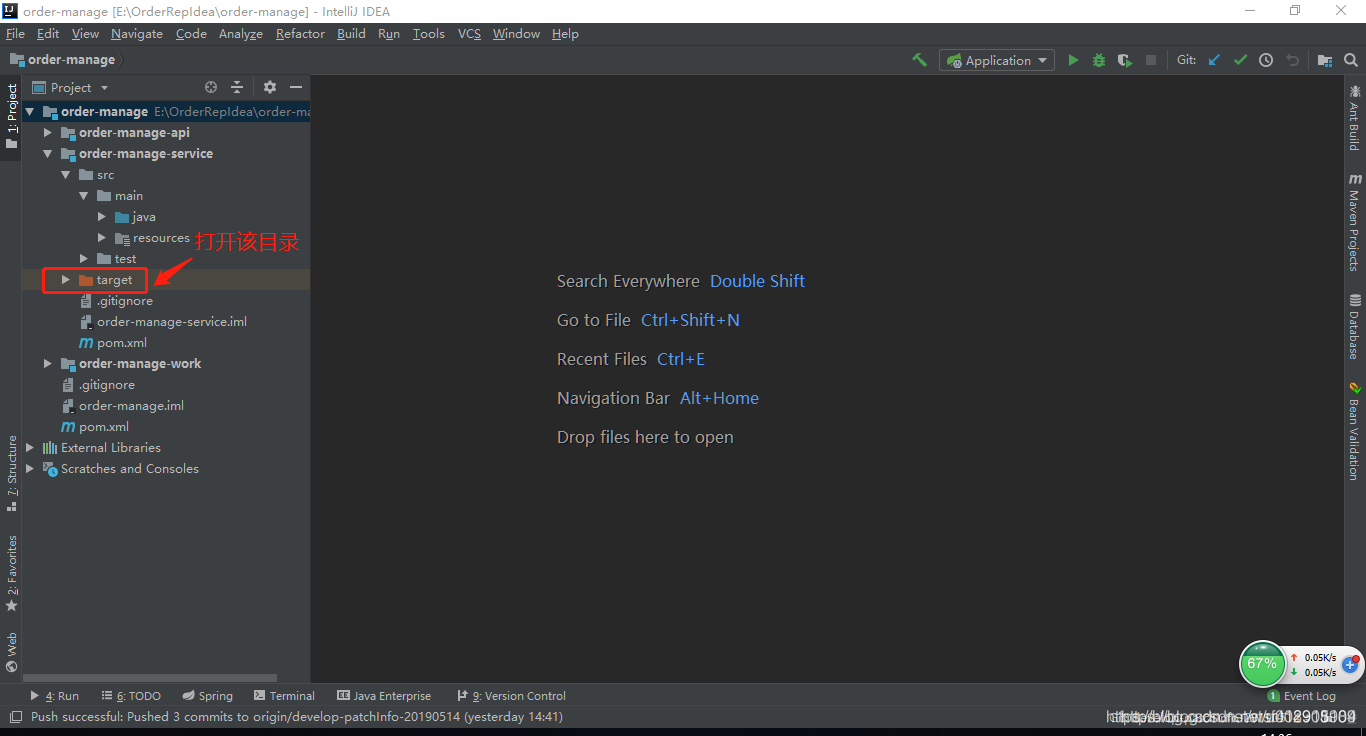Show Git history clock icon

click(1266, 60)
